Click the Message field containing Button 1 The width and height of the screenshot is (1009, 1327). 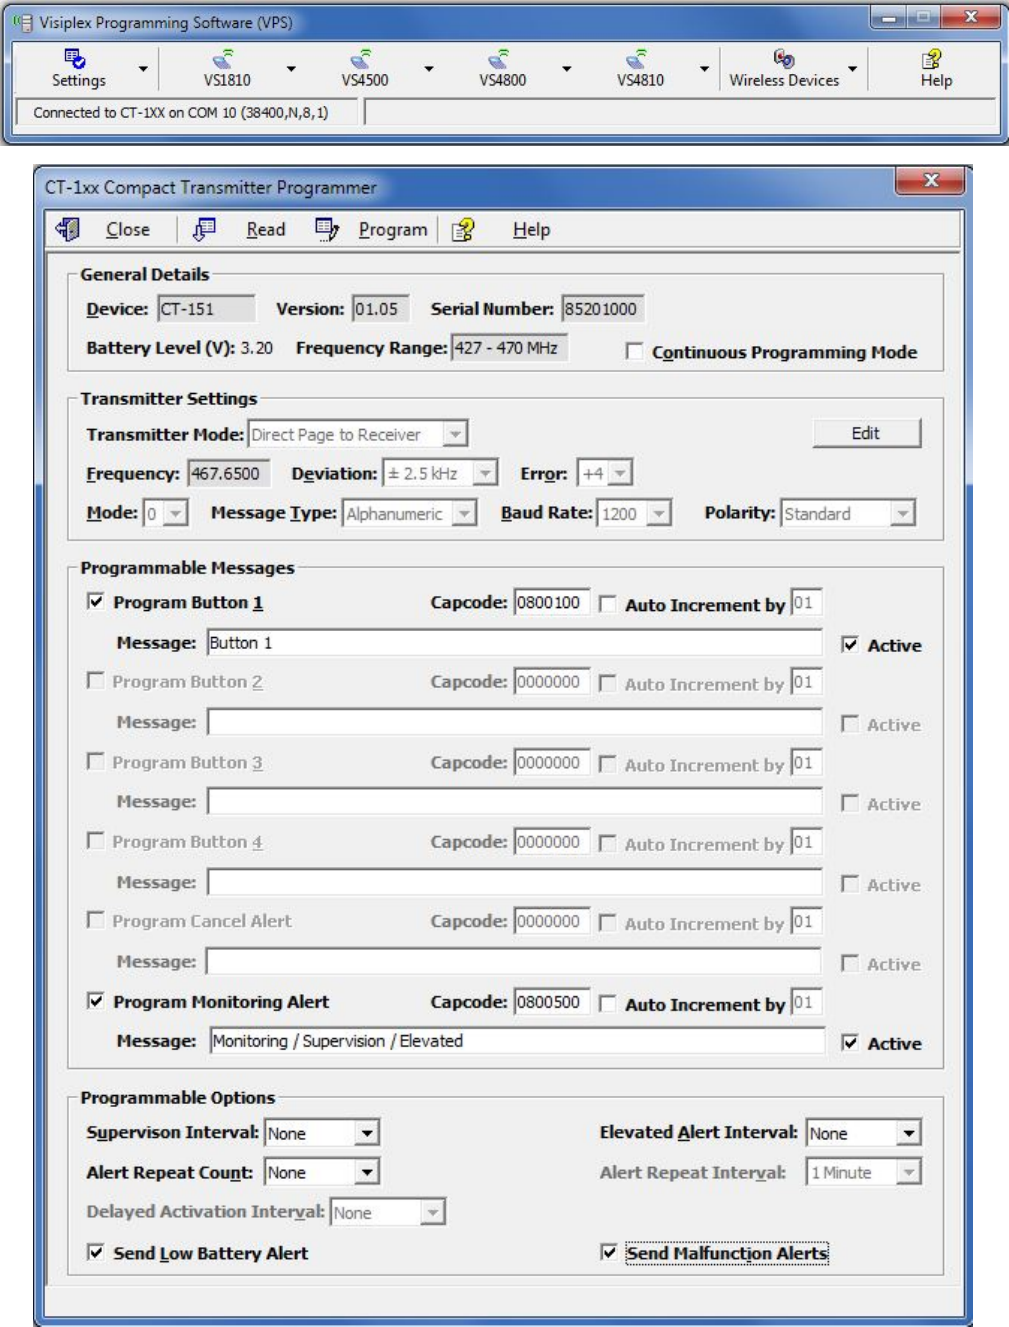[514, 642]
